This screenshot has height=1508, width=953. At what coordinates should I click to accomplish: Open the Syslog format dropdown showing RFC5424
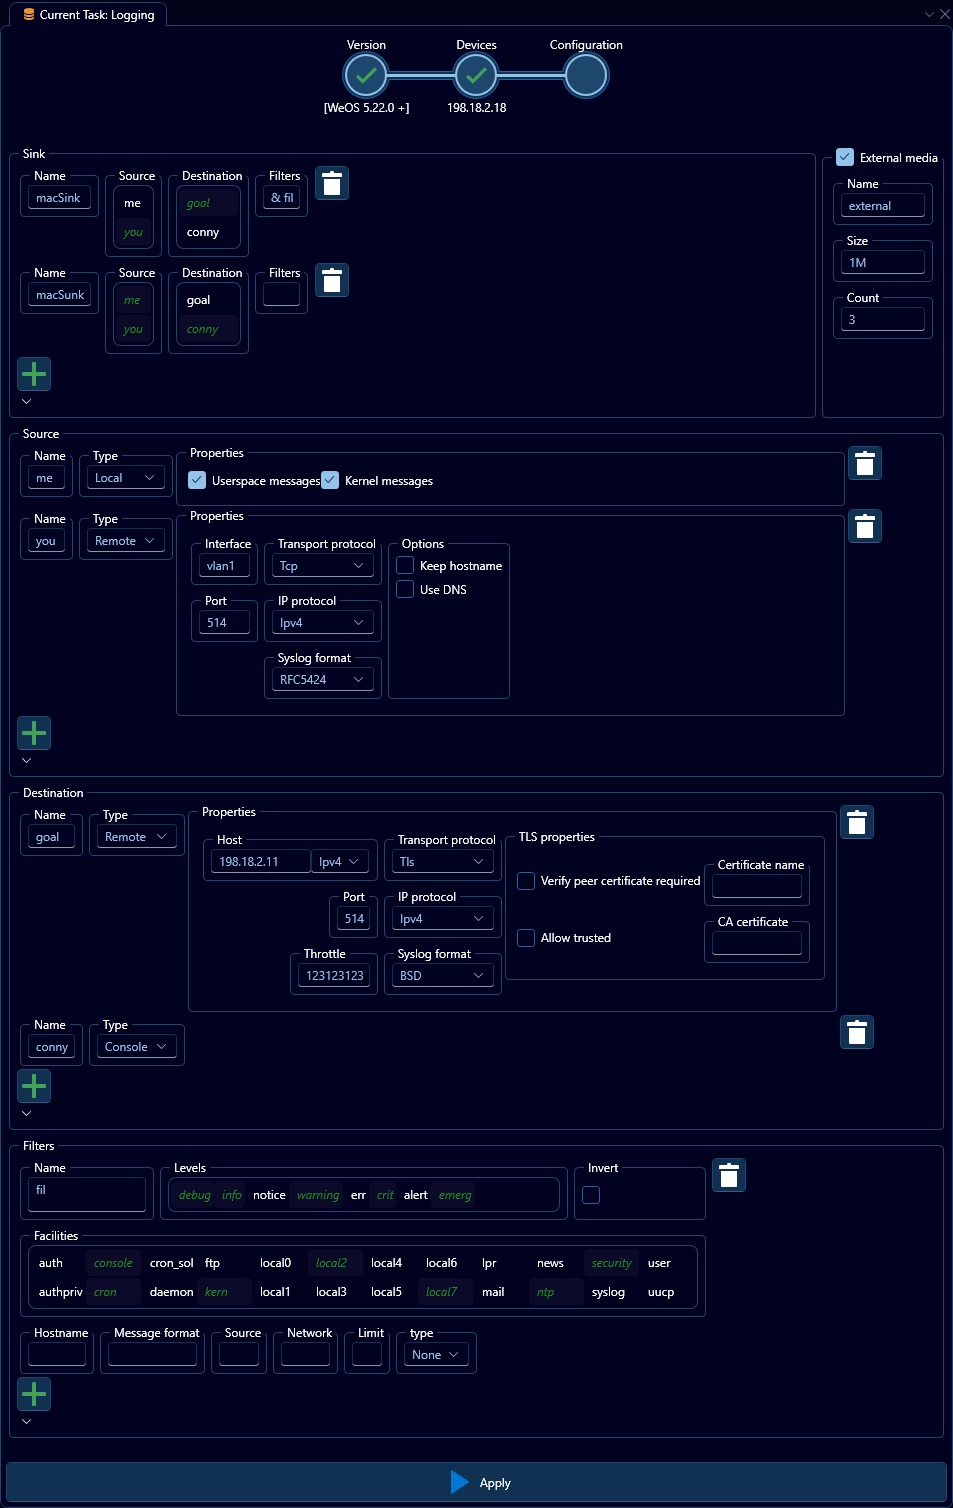322,679
